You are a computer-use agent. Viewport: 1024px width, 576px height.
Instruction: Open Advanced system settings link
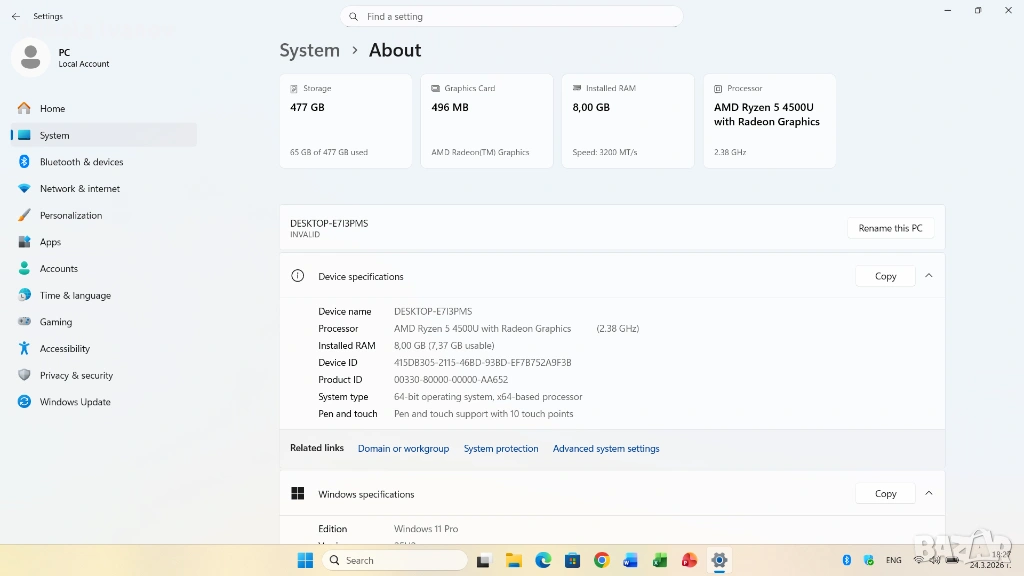pos(606,449)
